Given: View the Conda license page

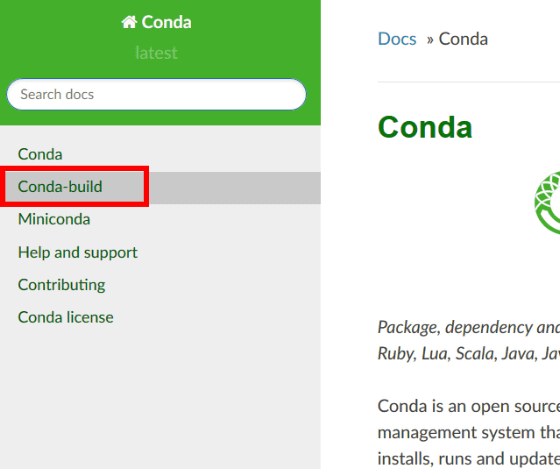Looking at the screenshot, I should coord(66,317).
